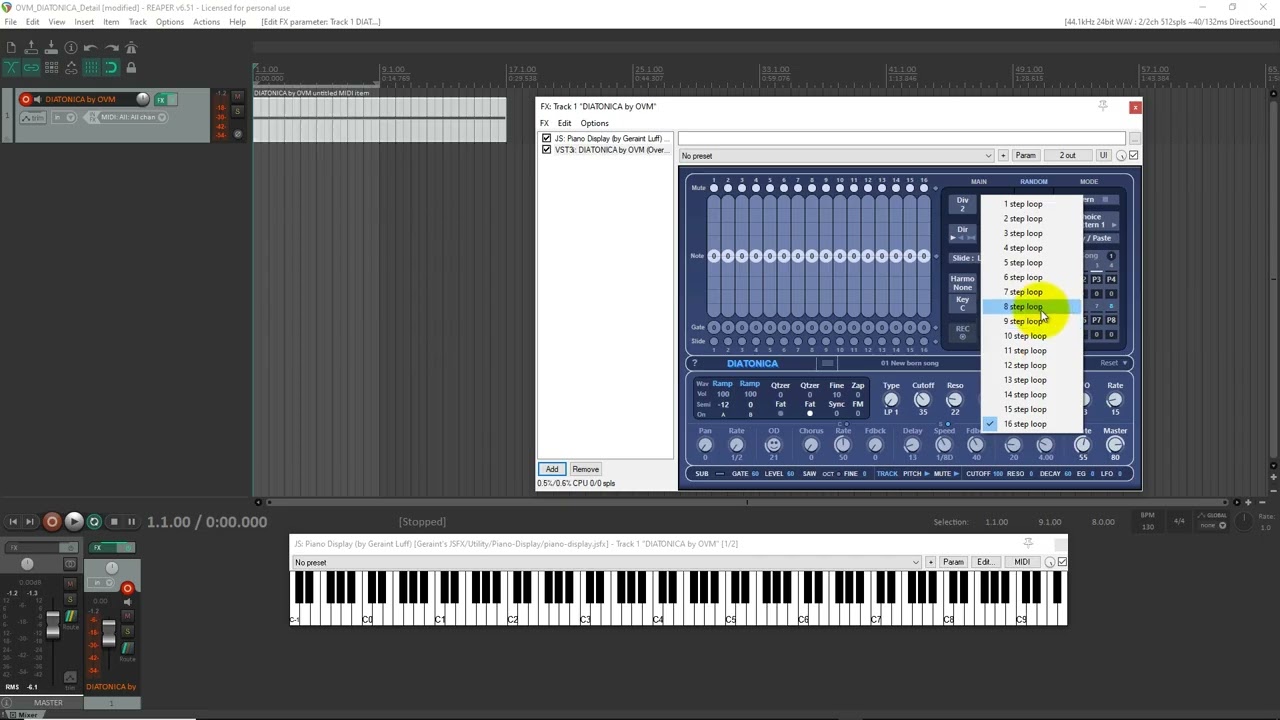Click trim envelope button on track
Viewport: 1280px width, 720px height.
click(33, 117)
